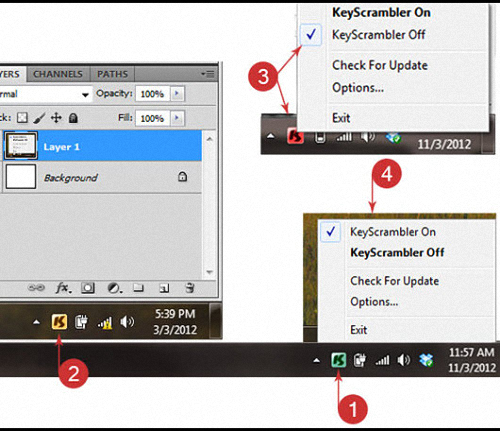Screen dimensions: 500x431
Task: Toggle lock transparent pixels icon
Action: (22, 118)
